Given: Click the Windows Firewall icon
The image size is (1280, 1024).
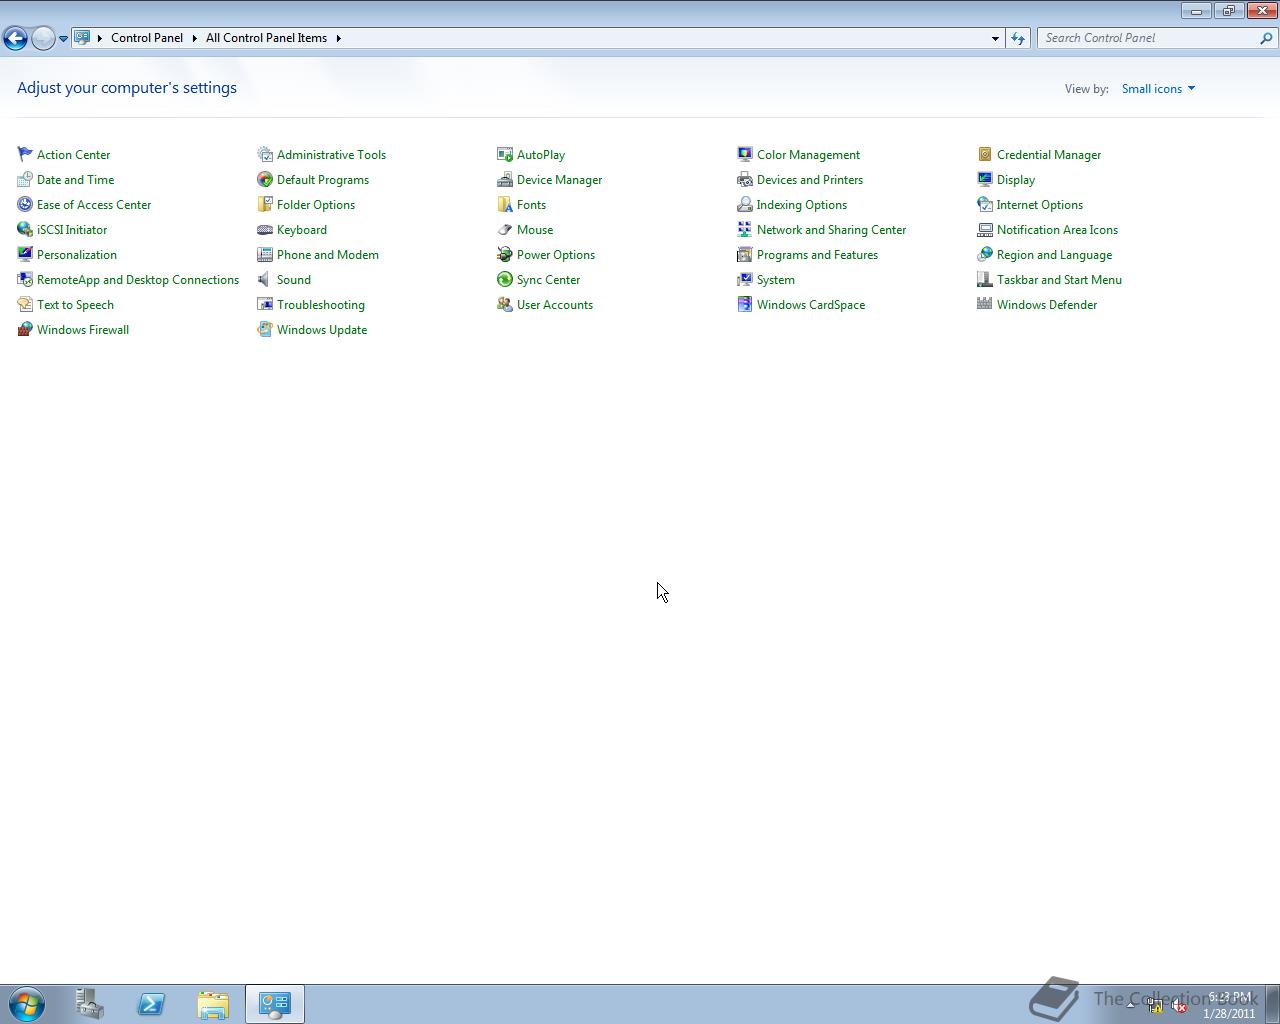Looking at the screenshot, I should tap(25, 329).
